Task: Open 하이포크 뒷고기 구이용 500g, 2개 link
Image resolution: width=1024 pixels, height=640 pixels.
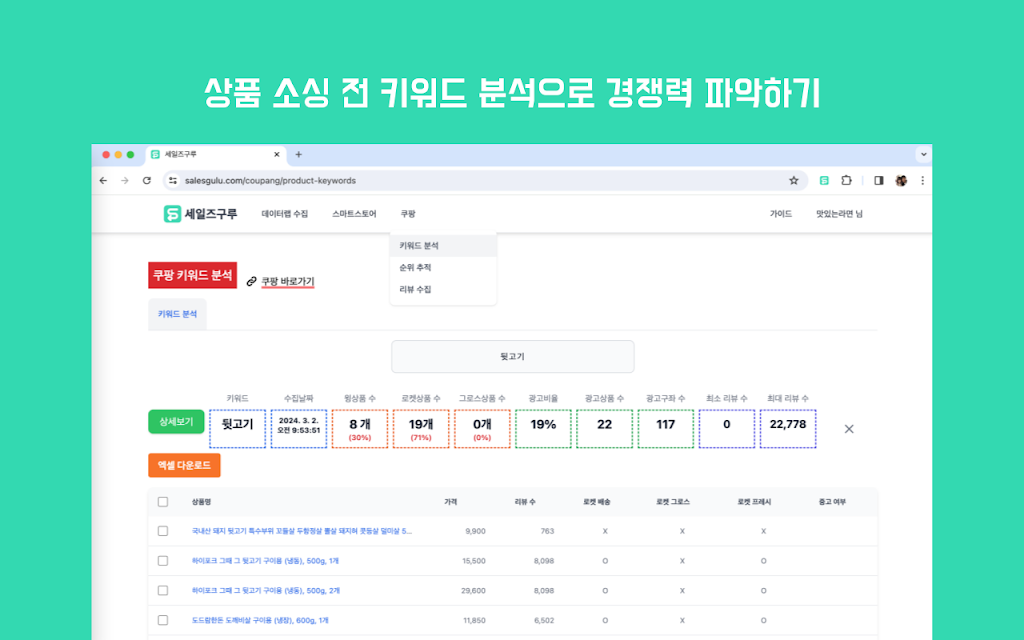Action: [x=266, y=590]
